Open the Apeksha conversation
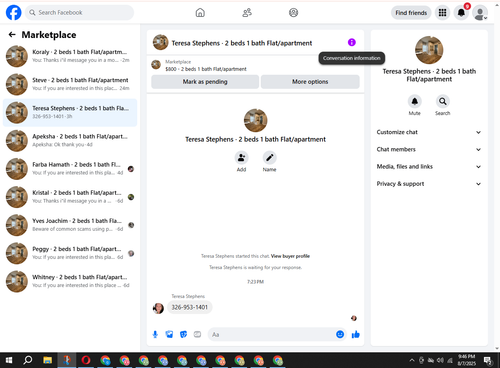Screen dimensions: 500x368 point(70,140)
